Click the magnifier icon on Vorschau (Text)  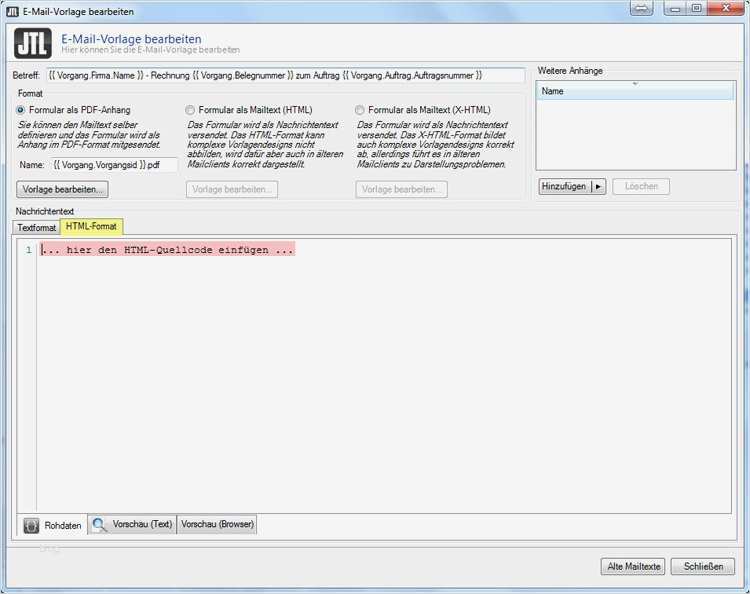[99, 525]
